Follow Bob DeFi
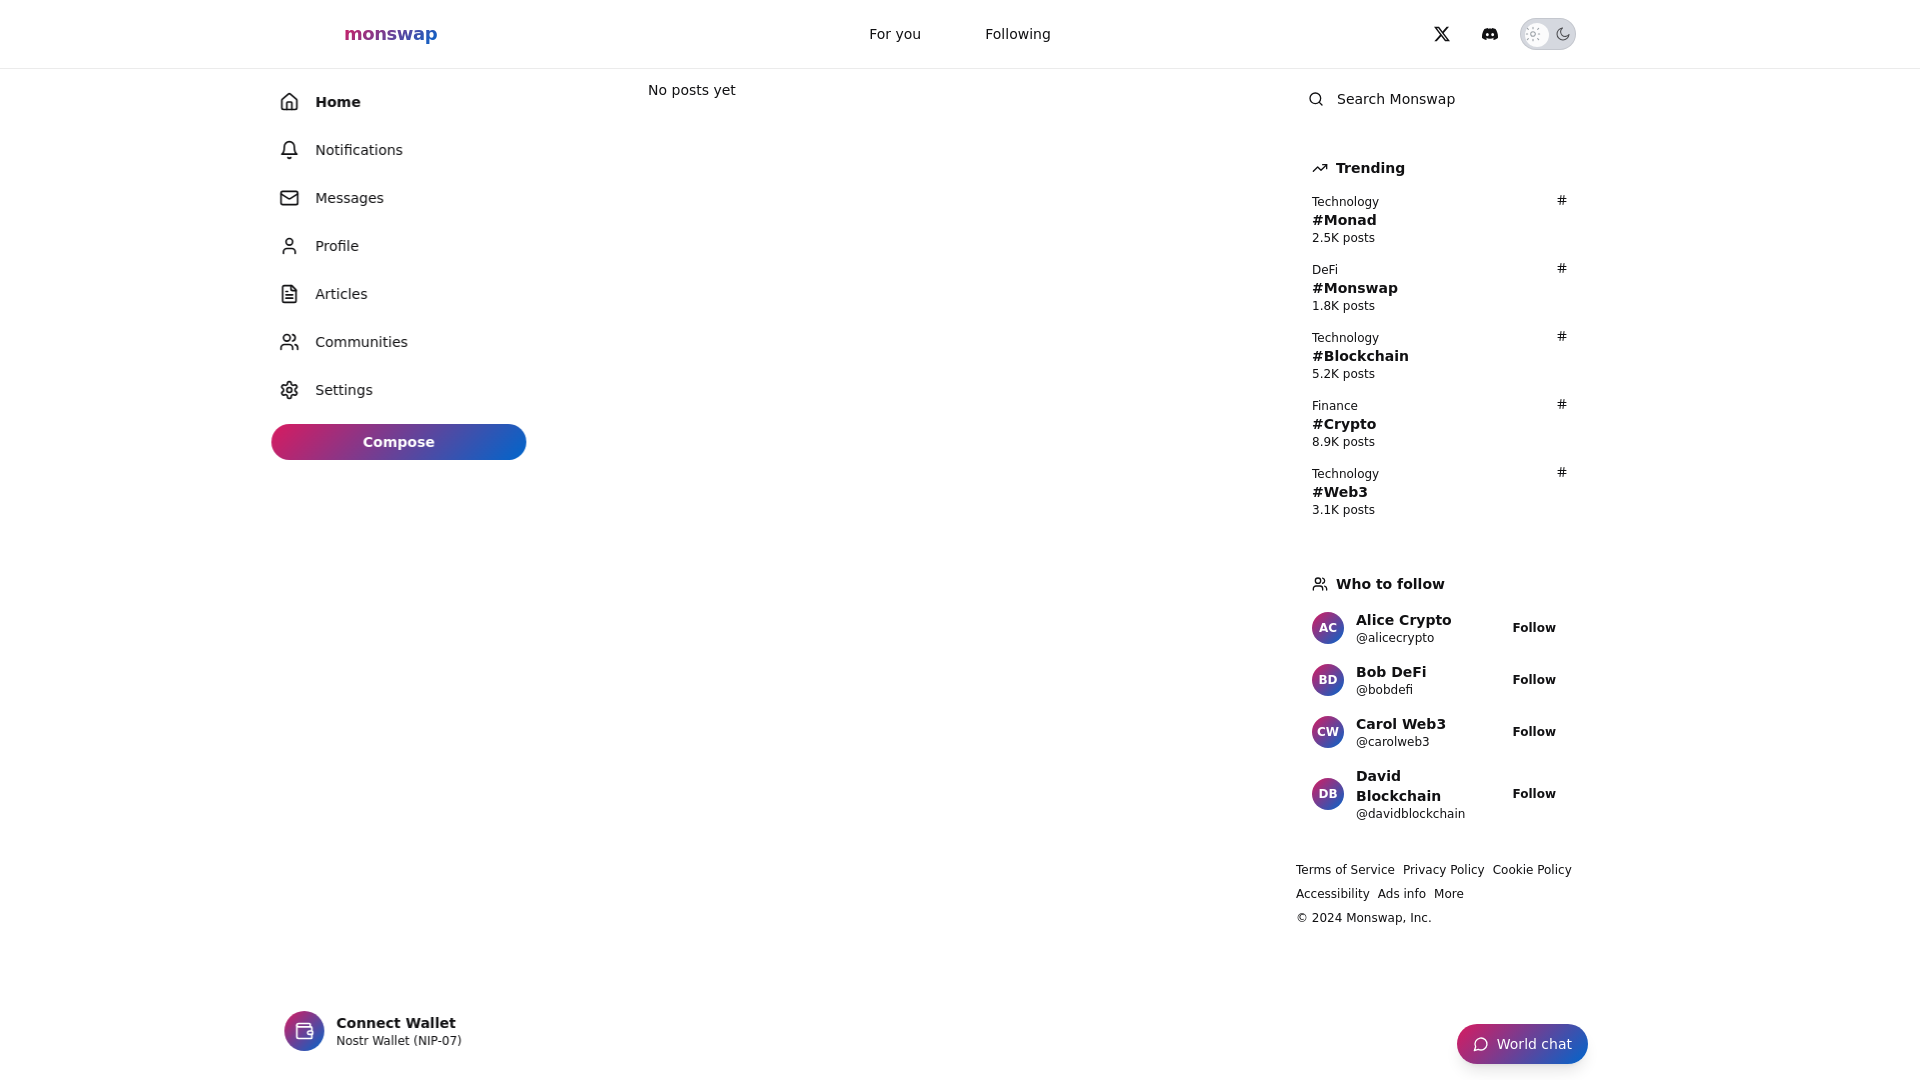Image resolution: width=1920 pixels, height=1080 pixels. [1534, 680]
